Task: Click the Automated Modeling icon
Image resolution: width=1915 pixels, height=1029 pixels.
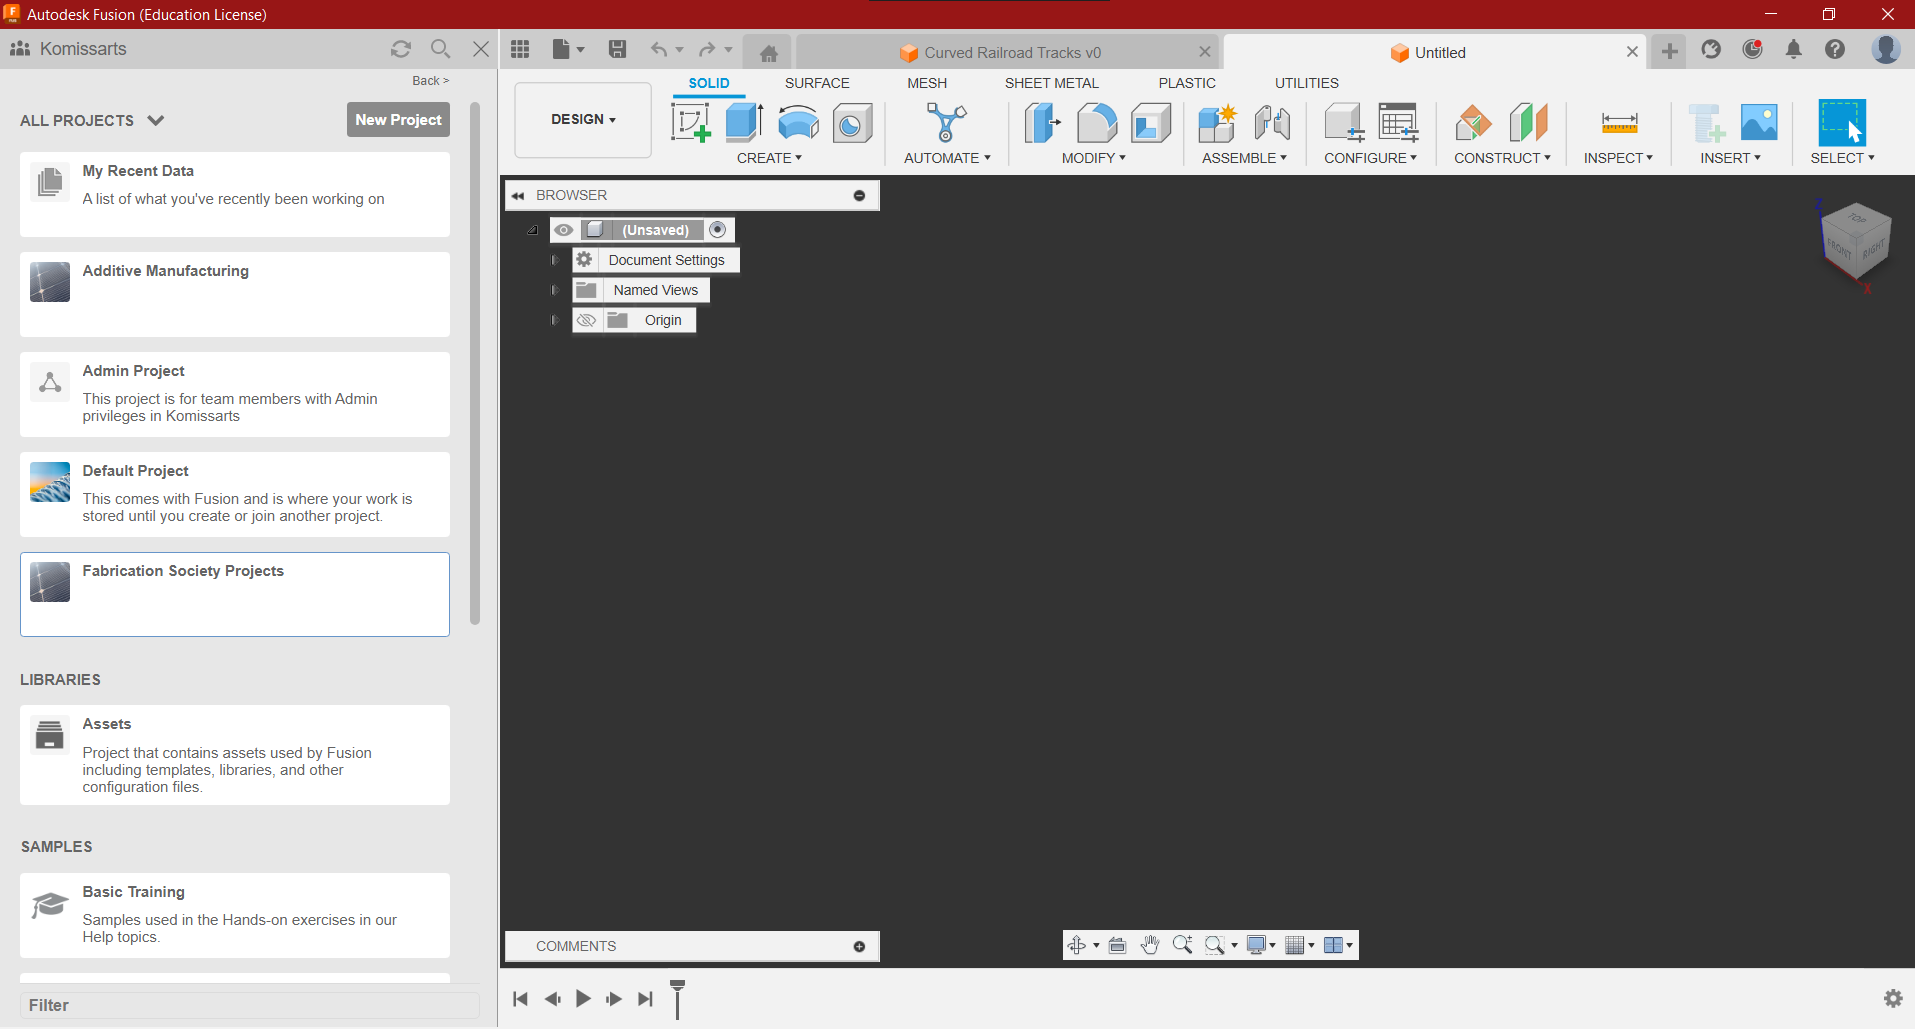Action: [946, 123]
